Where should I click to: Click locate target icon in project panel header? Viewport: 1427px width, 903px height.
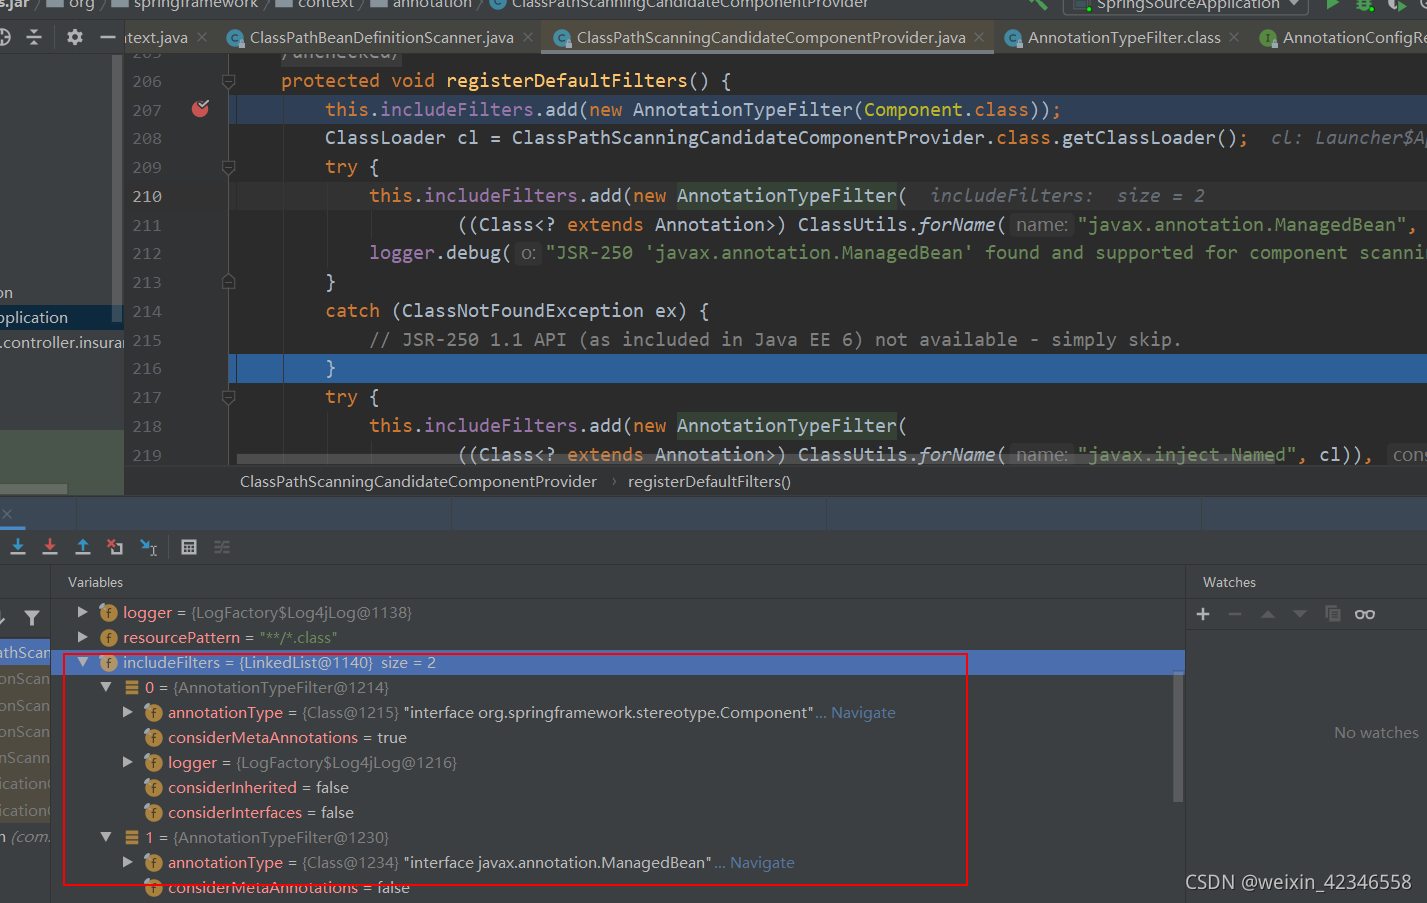[4, 37]
